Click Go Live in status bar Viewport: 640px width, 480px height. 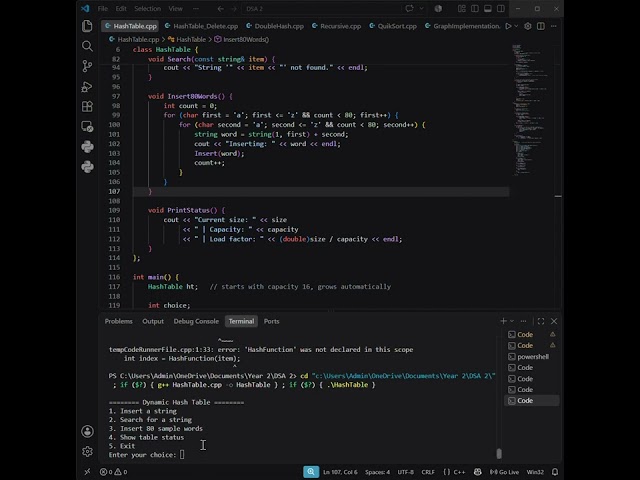504,472
